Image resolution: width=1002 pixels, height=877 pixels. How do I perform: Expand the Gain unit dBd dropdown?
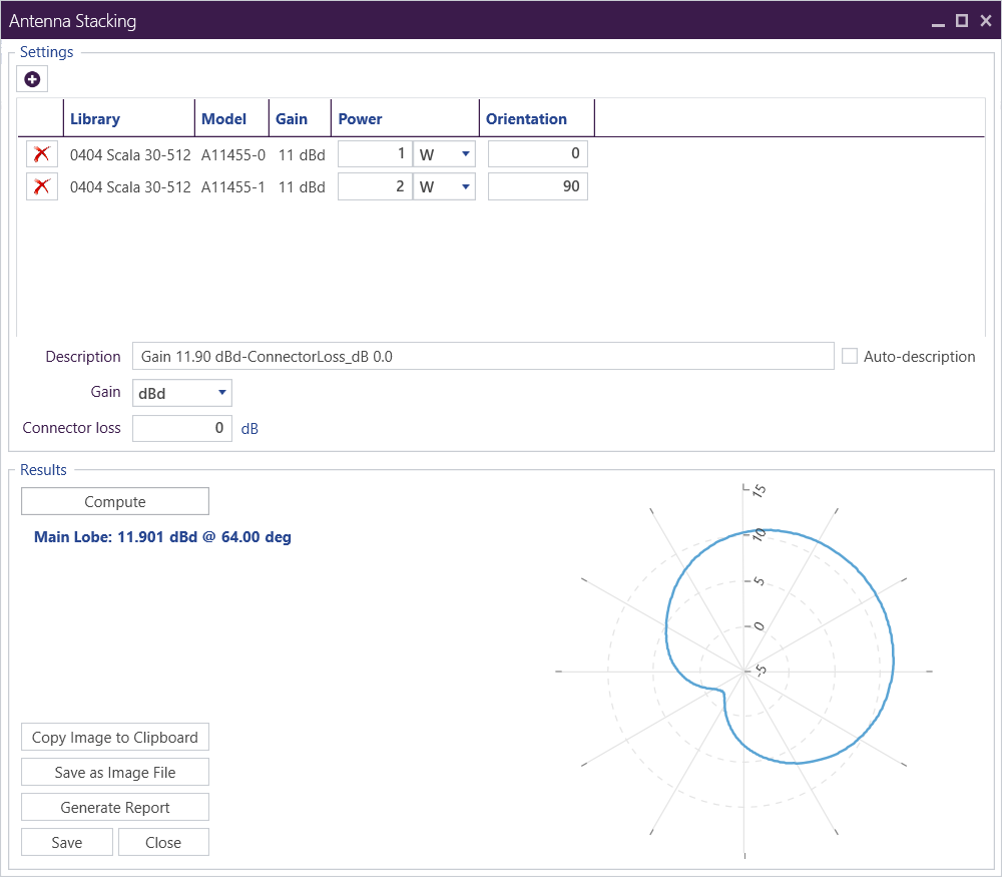[181, 393]
